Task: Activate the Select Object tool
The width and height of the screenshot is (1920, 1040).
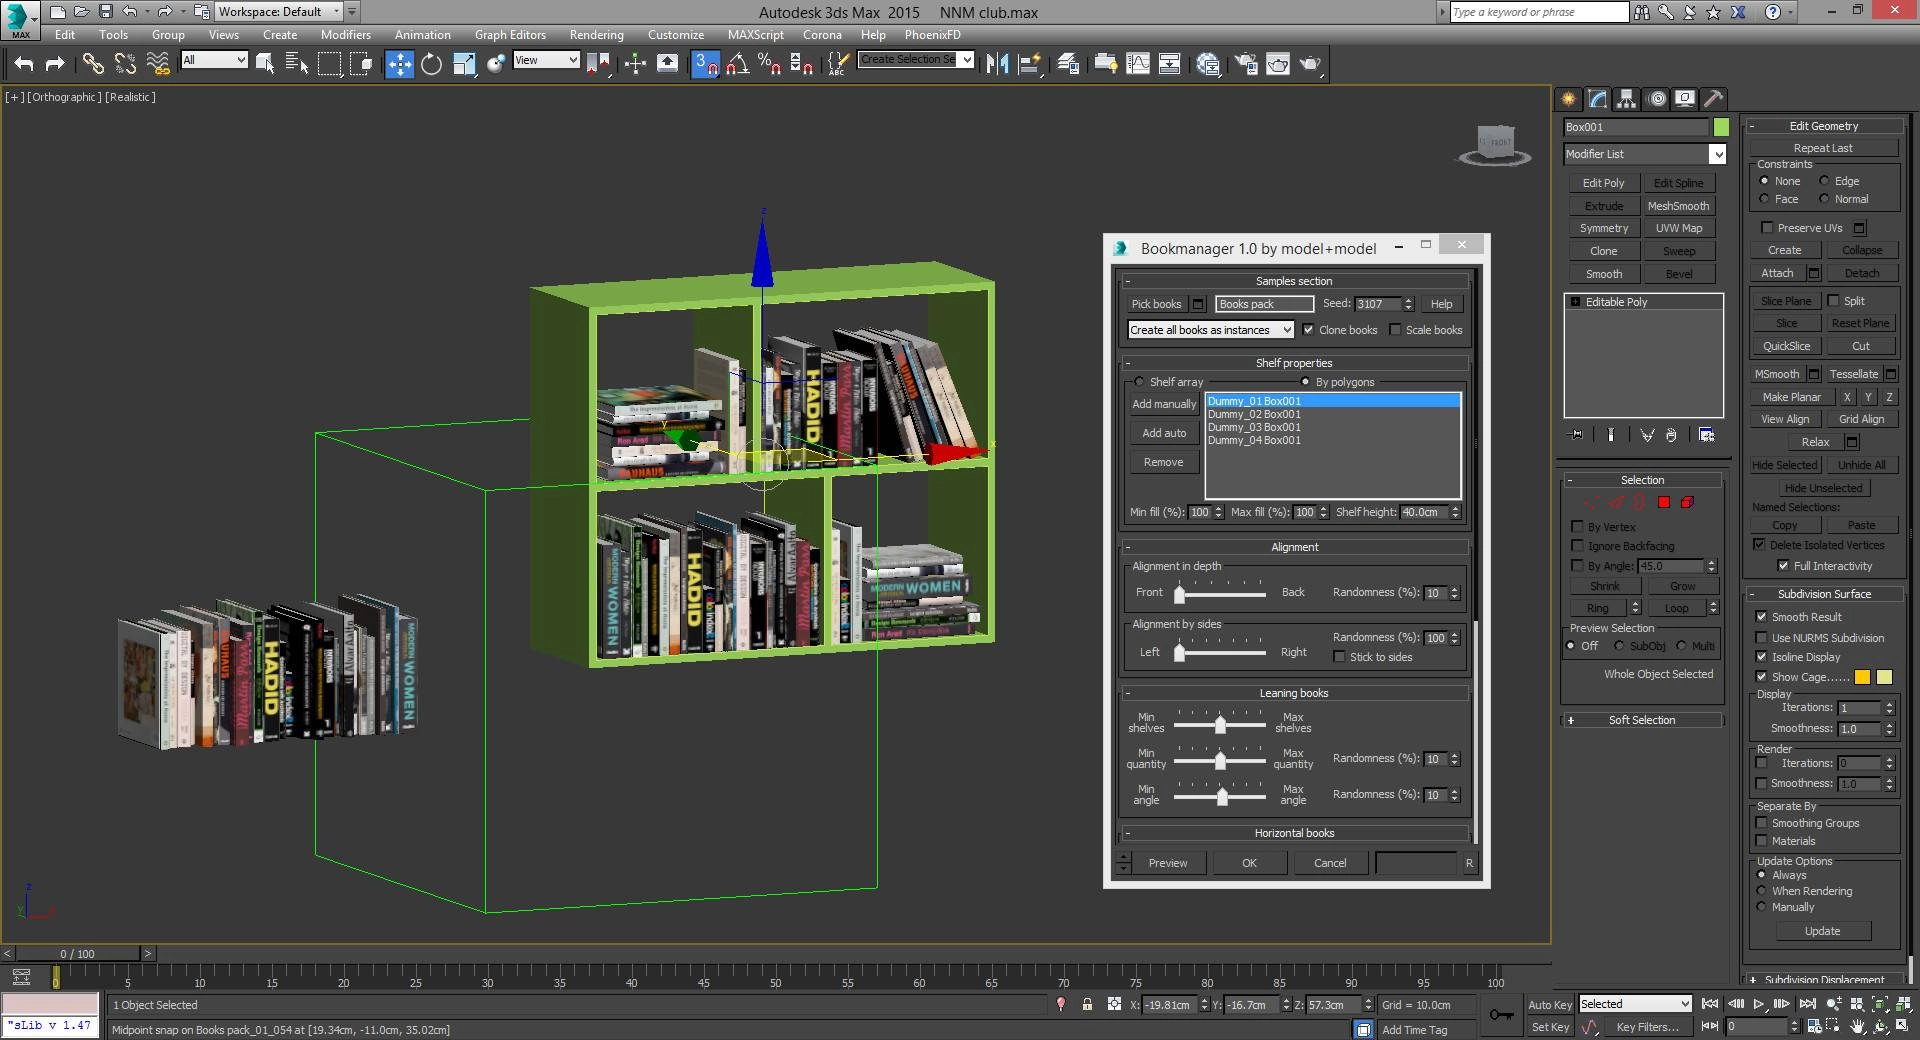Action: pos(265,64)
